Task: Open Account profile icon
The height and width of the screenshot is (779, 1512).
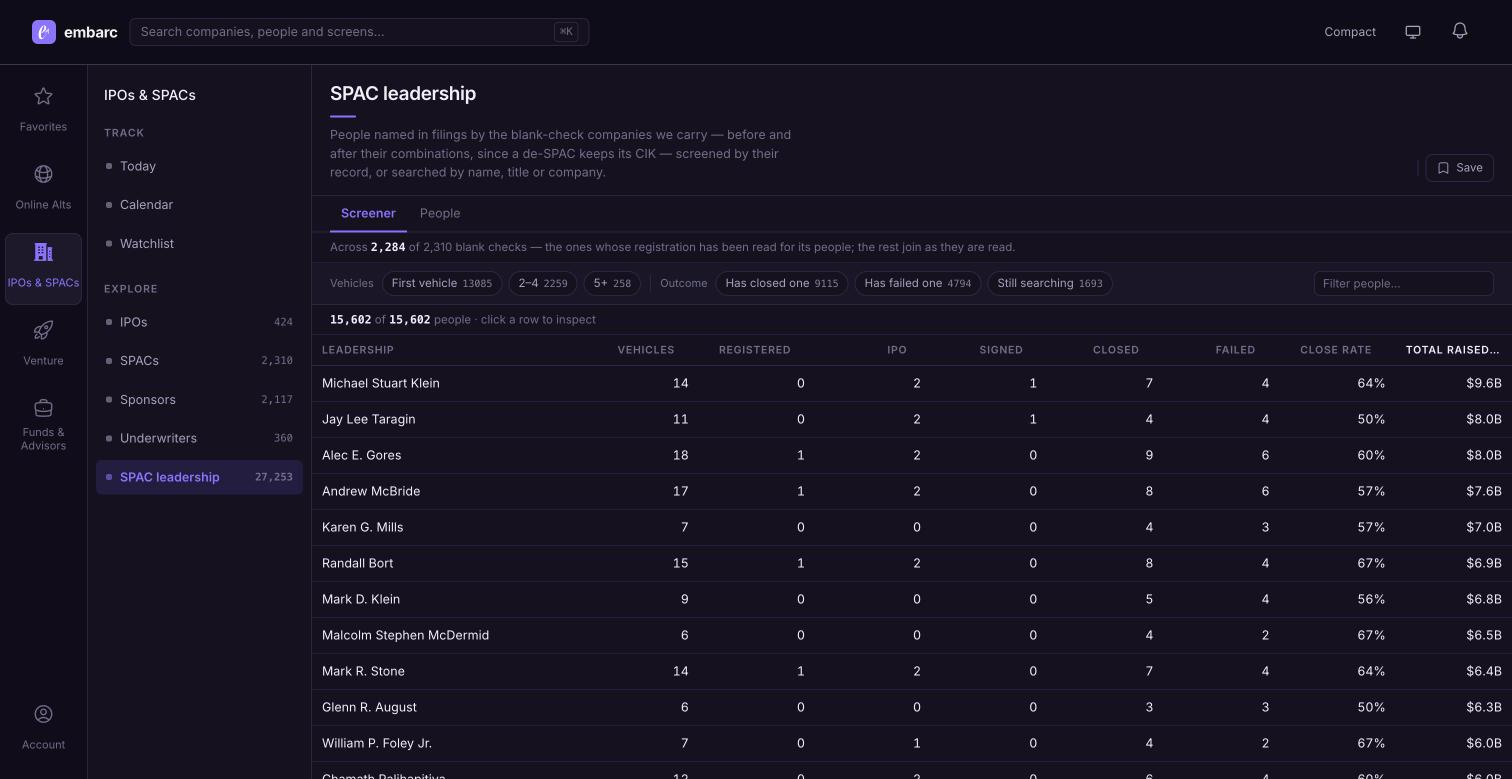Action: (x=43, y=714)
